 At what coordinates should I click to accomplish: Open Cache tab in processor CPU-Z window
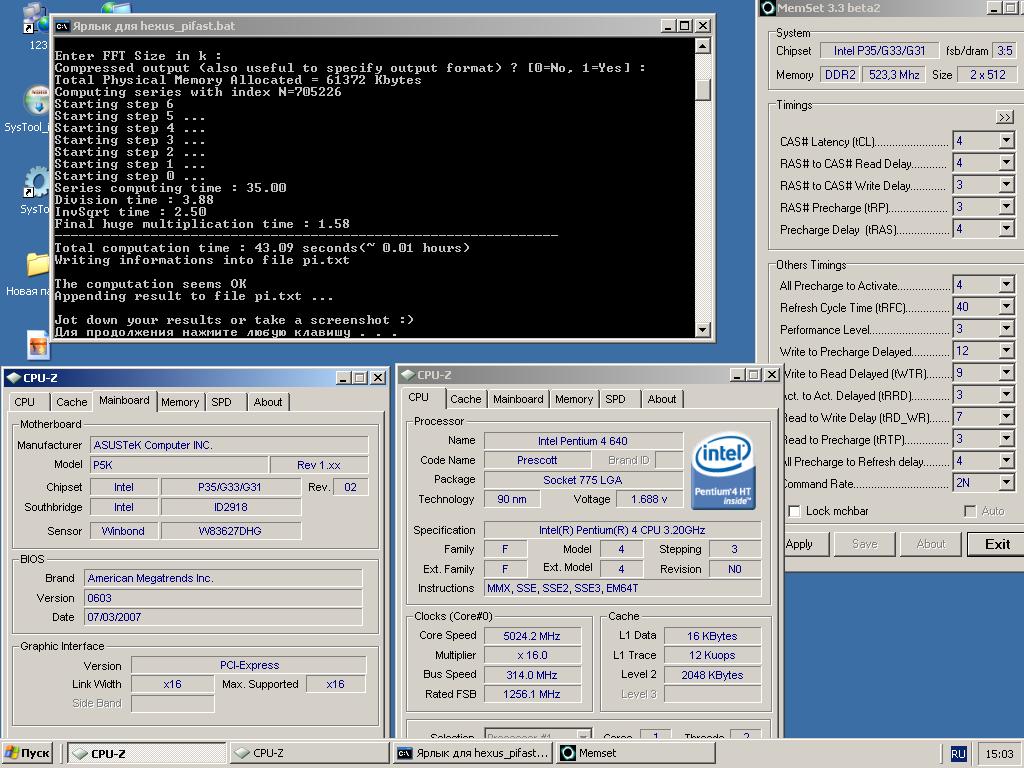pyautogui.click(x=465, y=399)
